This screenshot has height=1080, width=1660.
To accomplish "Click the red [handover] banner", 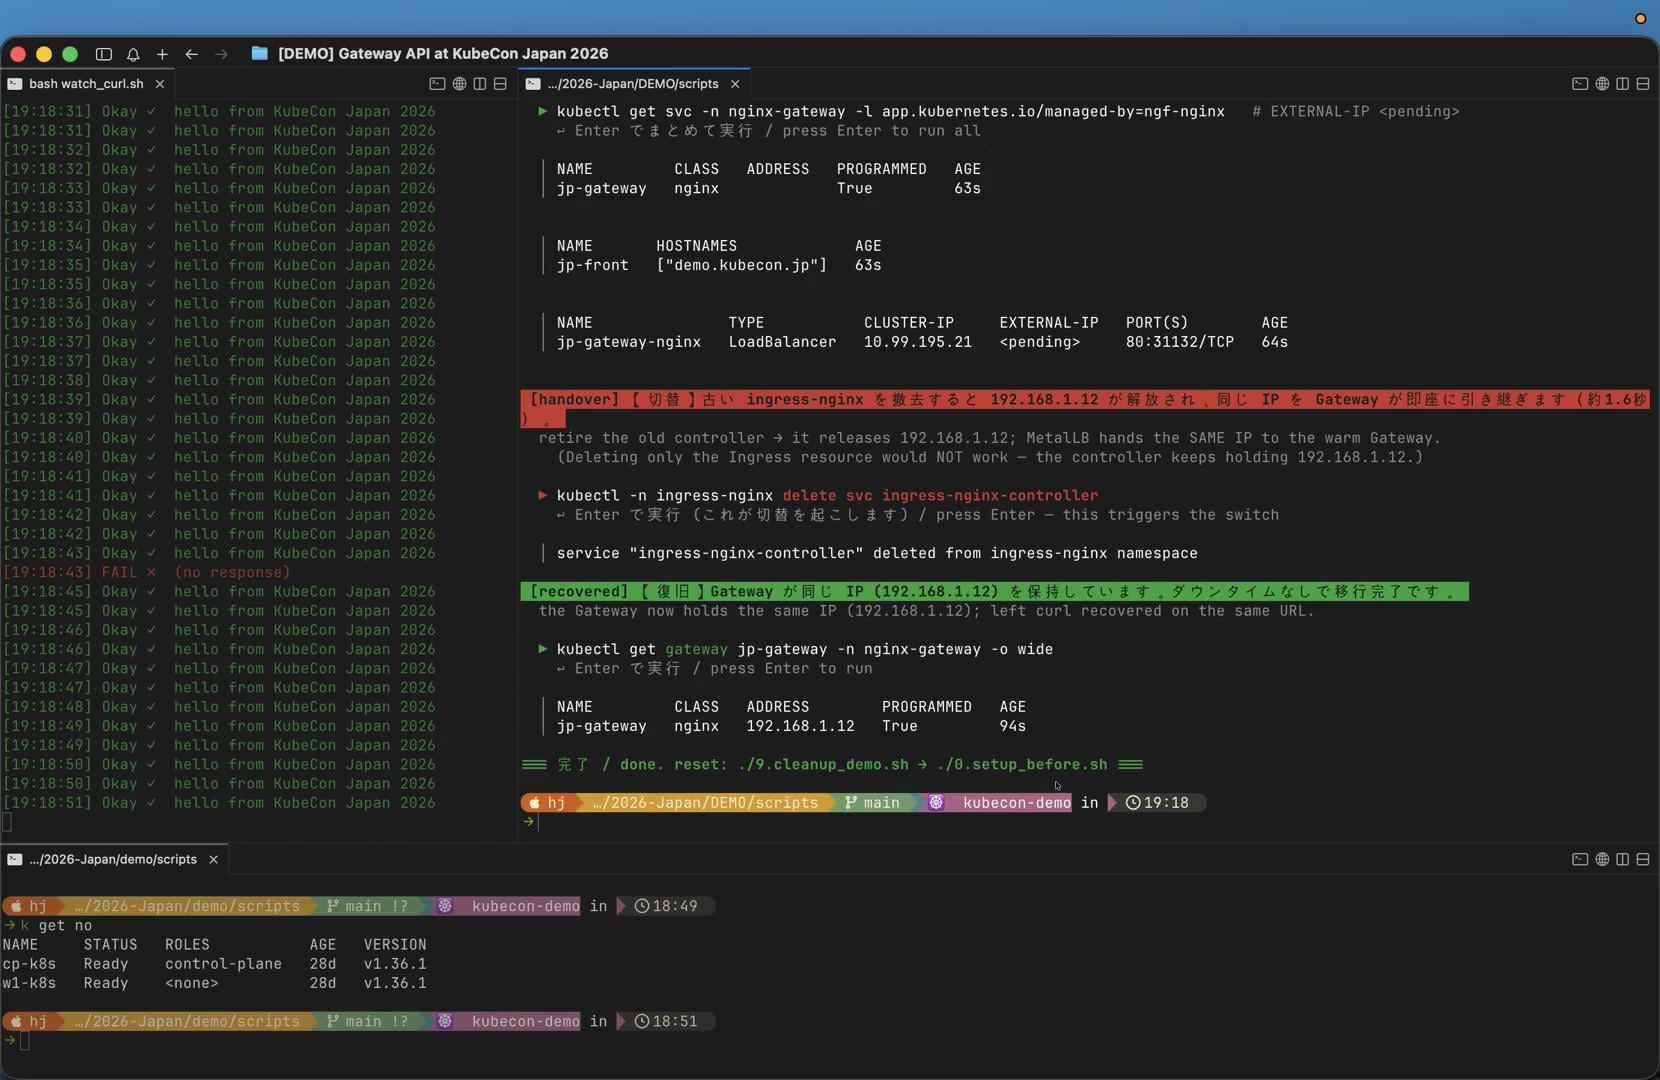I will coord(1085,409).
